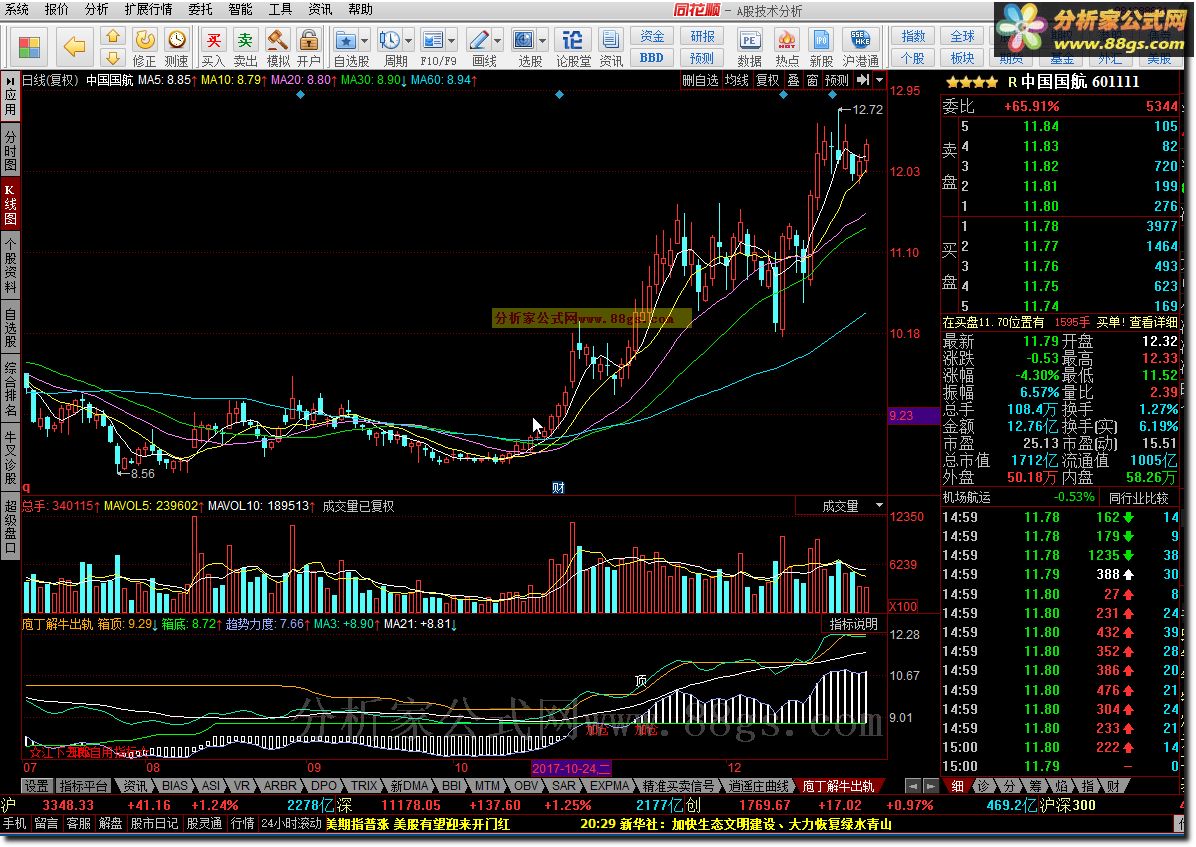1196x847 pixels.
Task: Open the 选股 stock screener icon
Action: (524, 39)
